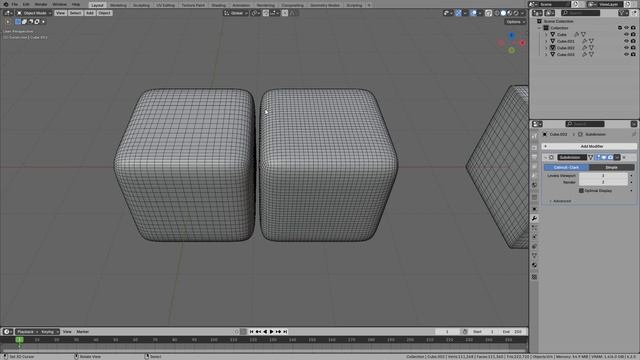Open the Tool properties tab icon
Viewport: 640px width, 360px height.
coord(534,137)
